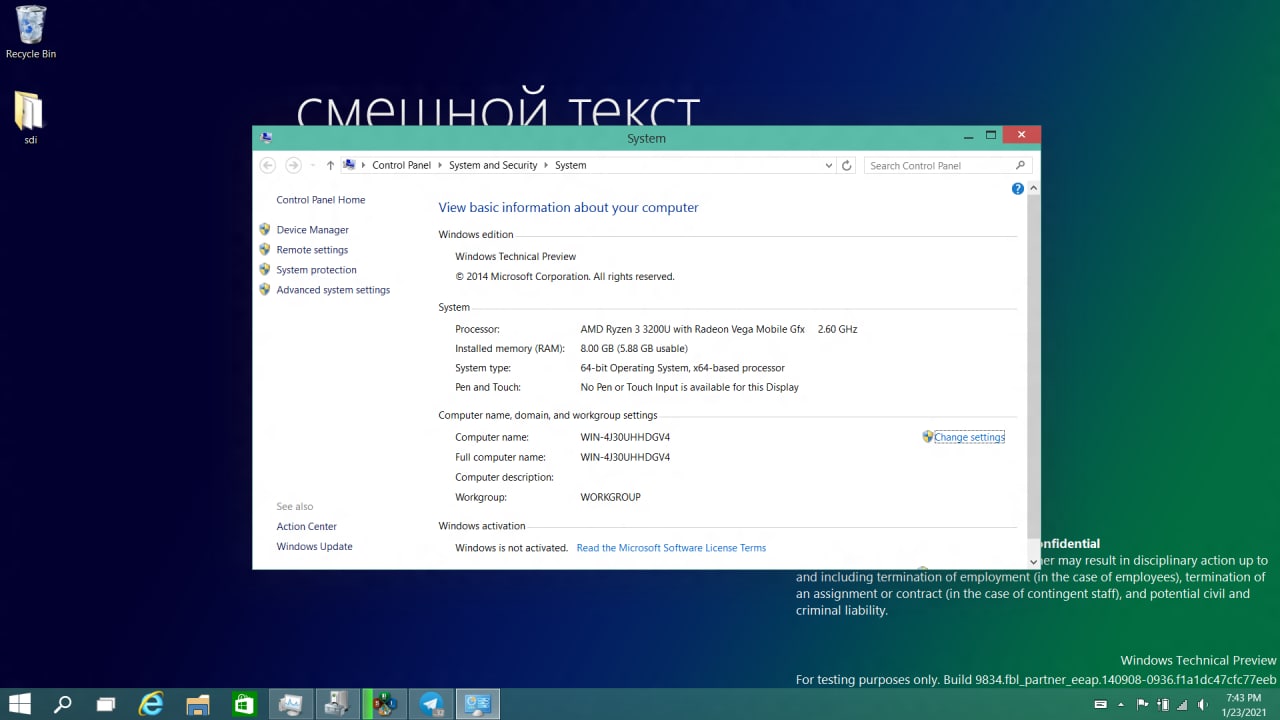The width and height of the screenshot is (1280, 720).
Task: Open Help with the question mark icon
Action: tap(1018, 189)
